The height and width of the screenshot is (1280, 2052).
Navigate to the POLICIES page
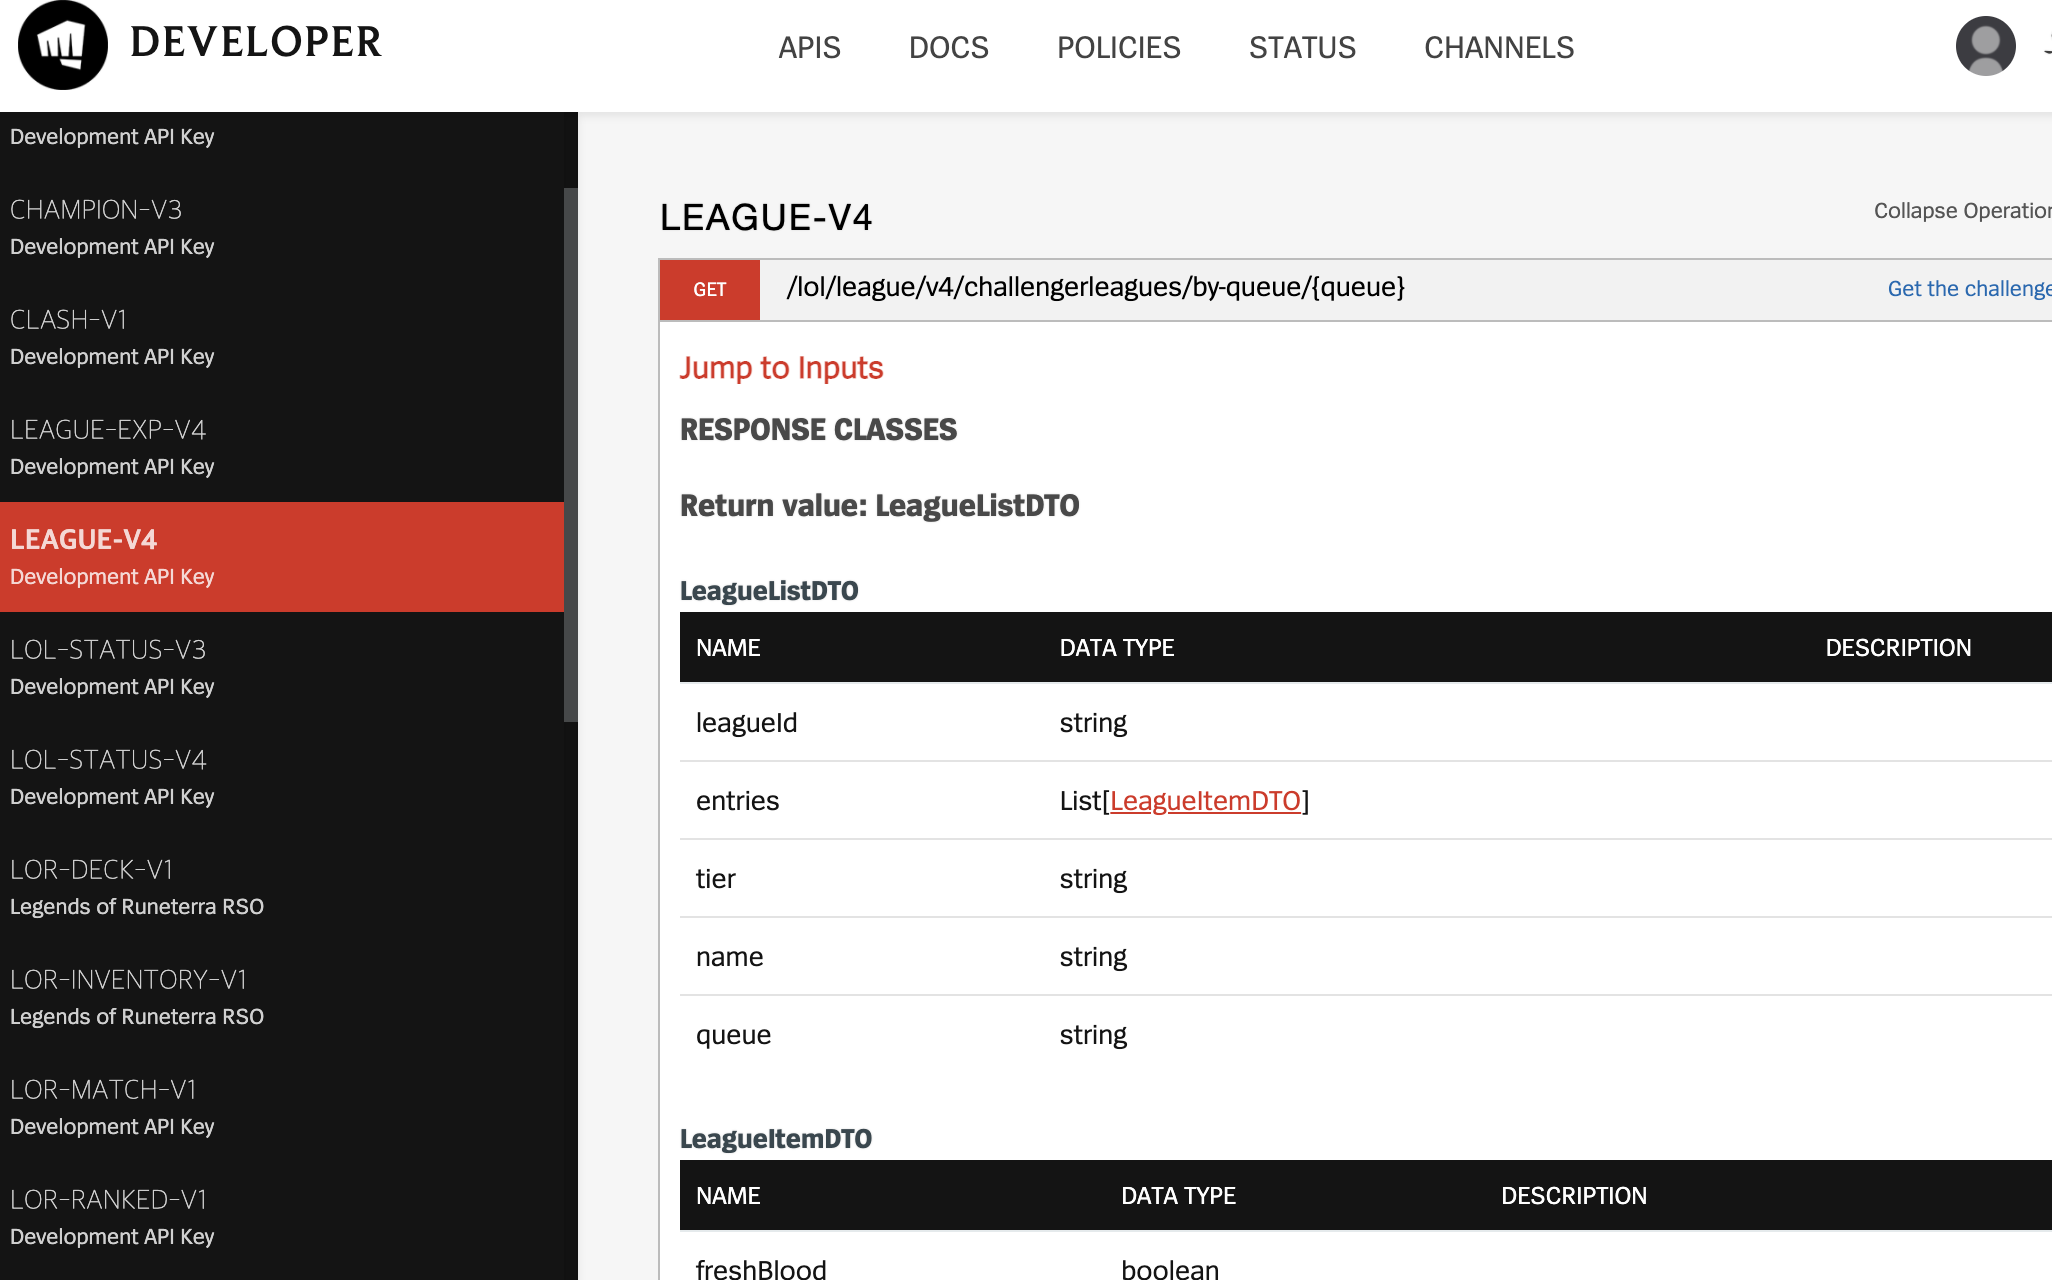tap(1119, 47)
